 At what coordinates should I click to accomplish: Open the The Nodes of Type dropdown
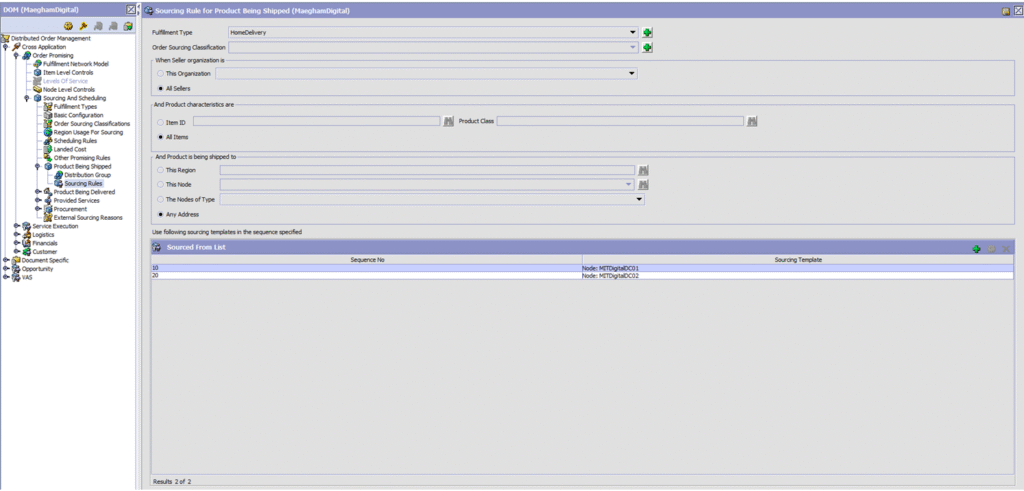[639, 200]
